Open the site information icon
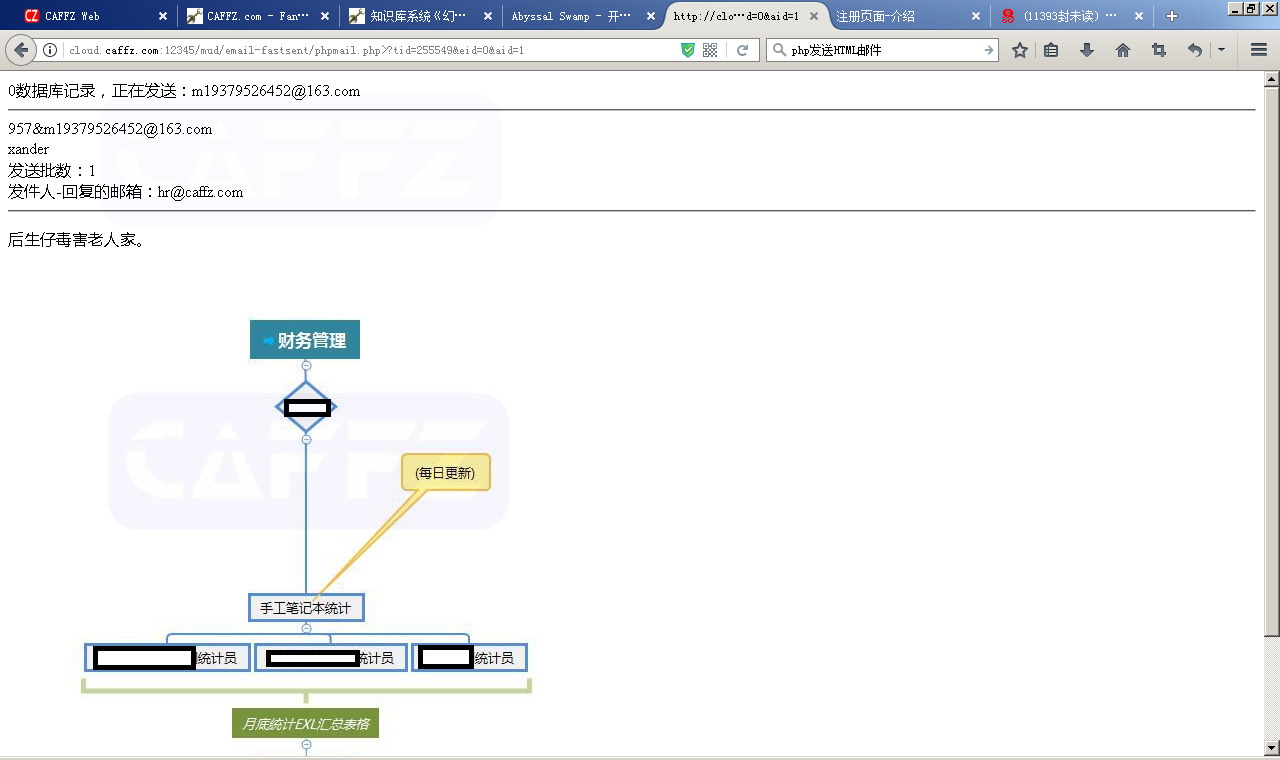The height and width of the screenshot is (760, 1280). (50, 50)
